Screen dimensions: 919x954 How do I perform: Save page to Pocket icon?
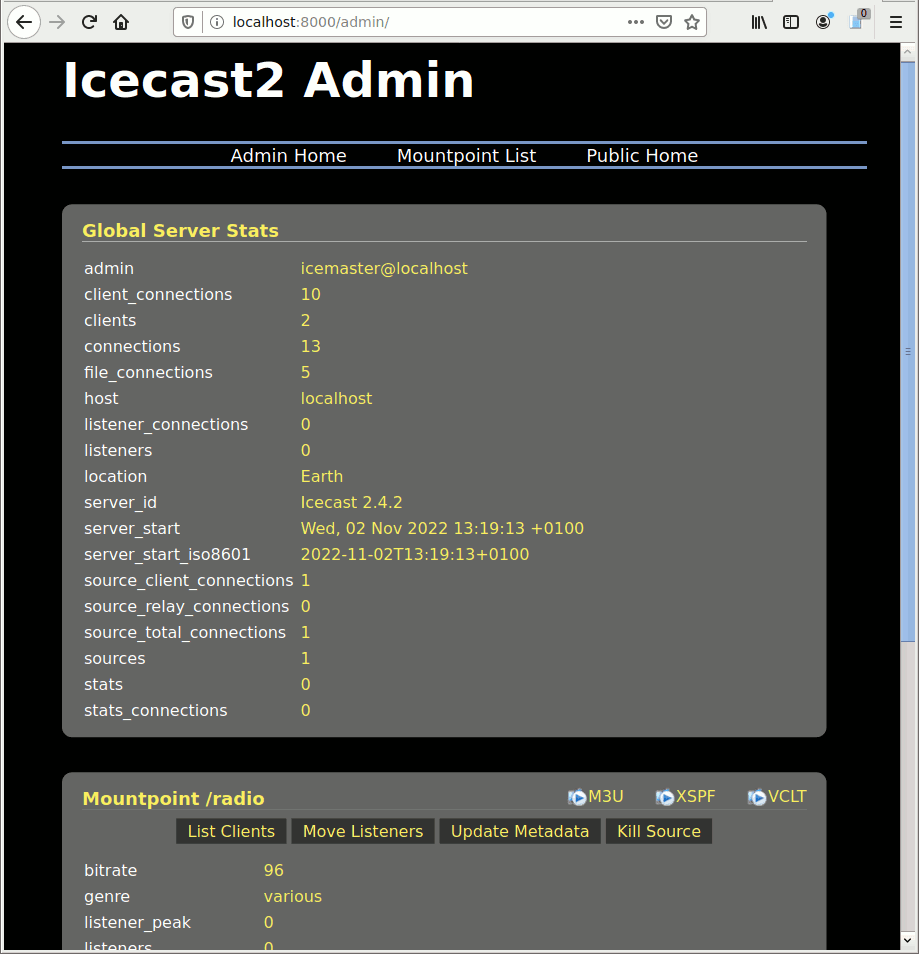[x=664, y=22]
